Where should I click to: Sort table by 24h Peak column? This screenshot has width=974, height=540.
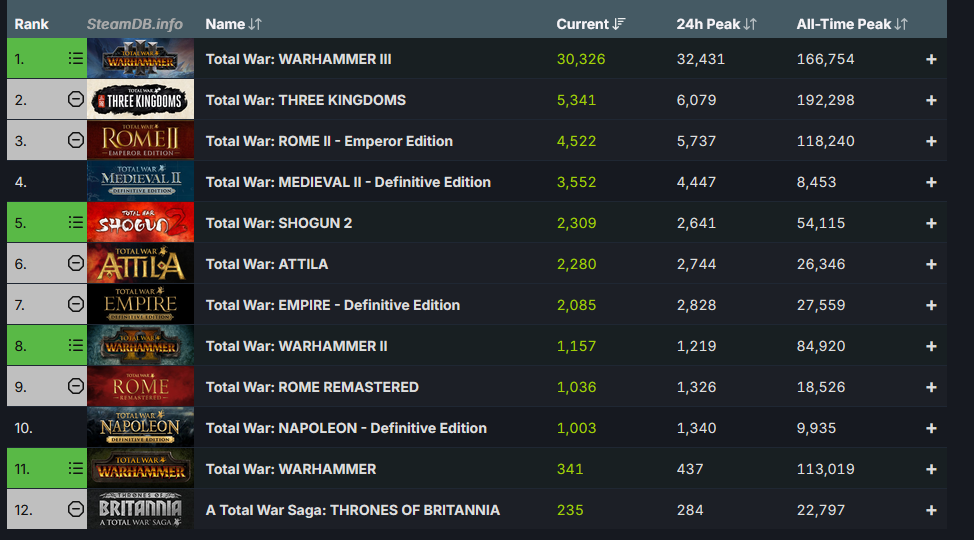(x=716, y=24)
